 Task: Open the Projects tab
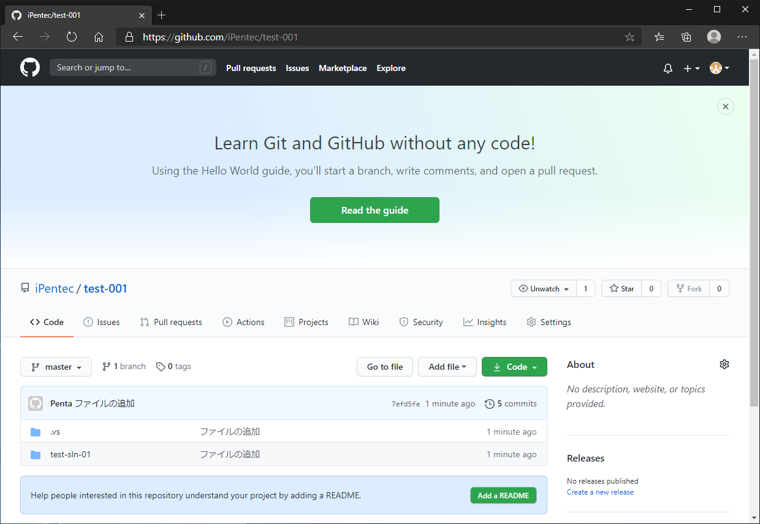306,322
